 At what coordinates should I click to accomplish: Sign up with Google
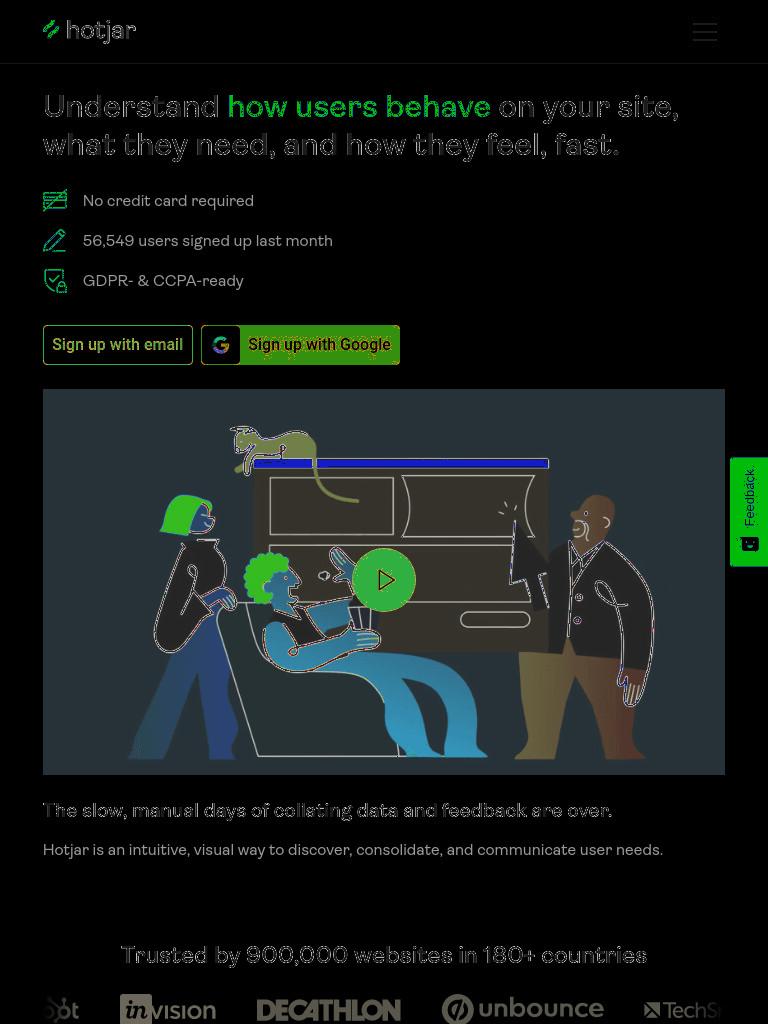300,345
